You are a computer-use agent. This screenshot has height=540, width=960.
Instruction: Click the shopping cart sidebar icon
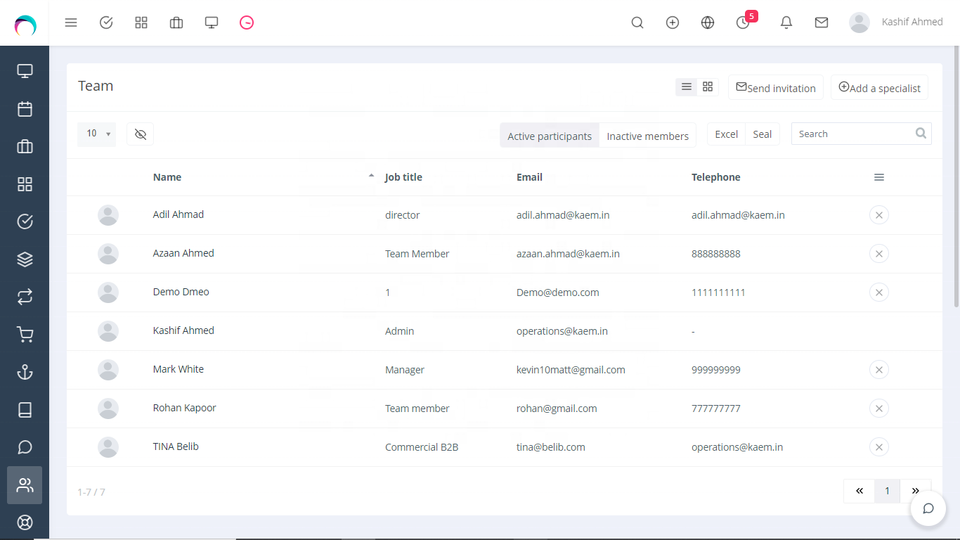(25, 335)
